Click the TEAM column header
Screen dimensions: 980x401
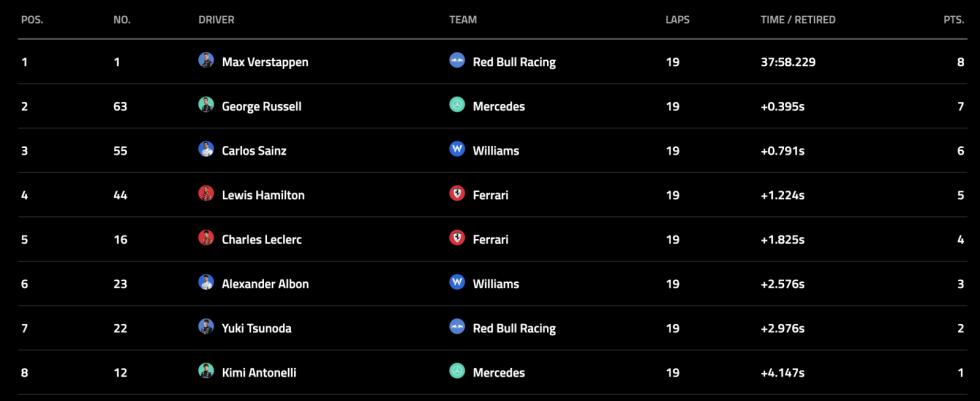click(x=463, y=20)
